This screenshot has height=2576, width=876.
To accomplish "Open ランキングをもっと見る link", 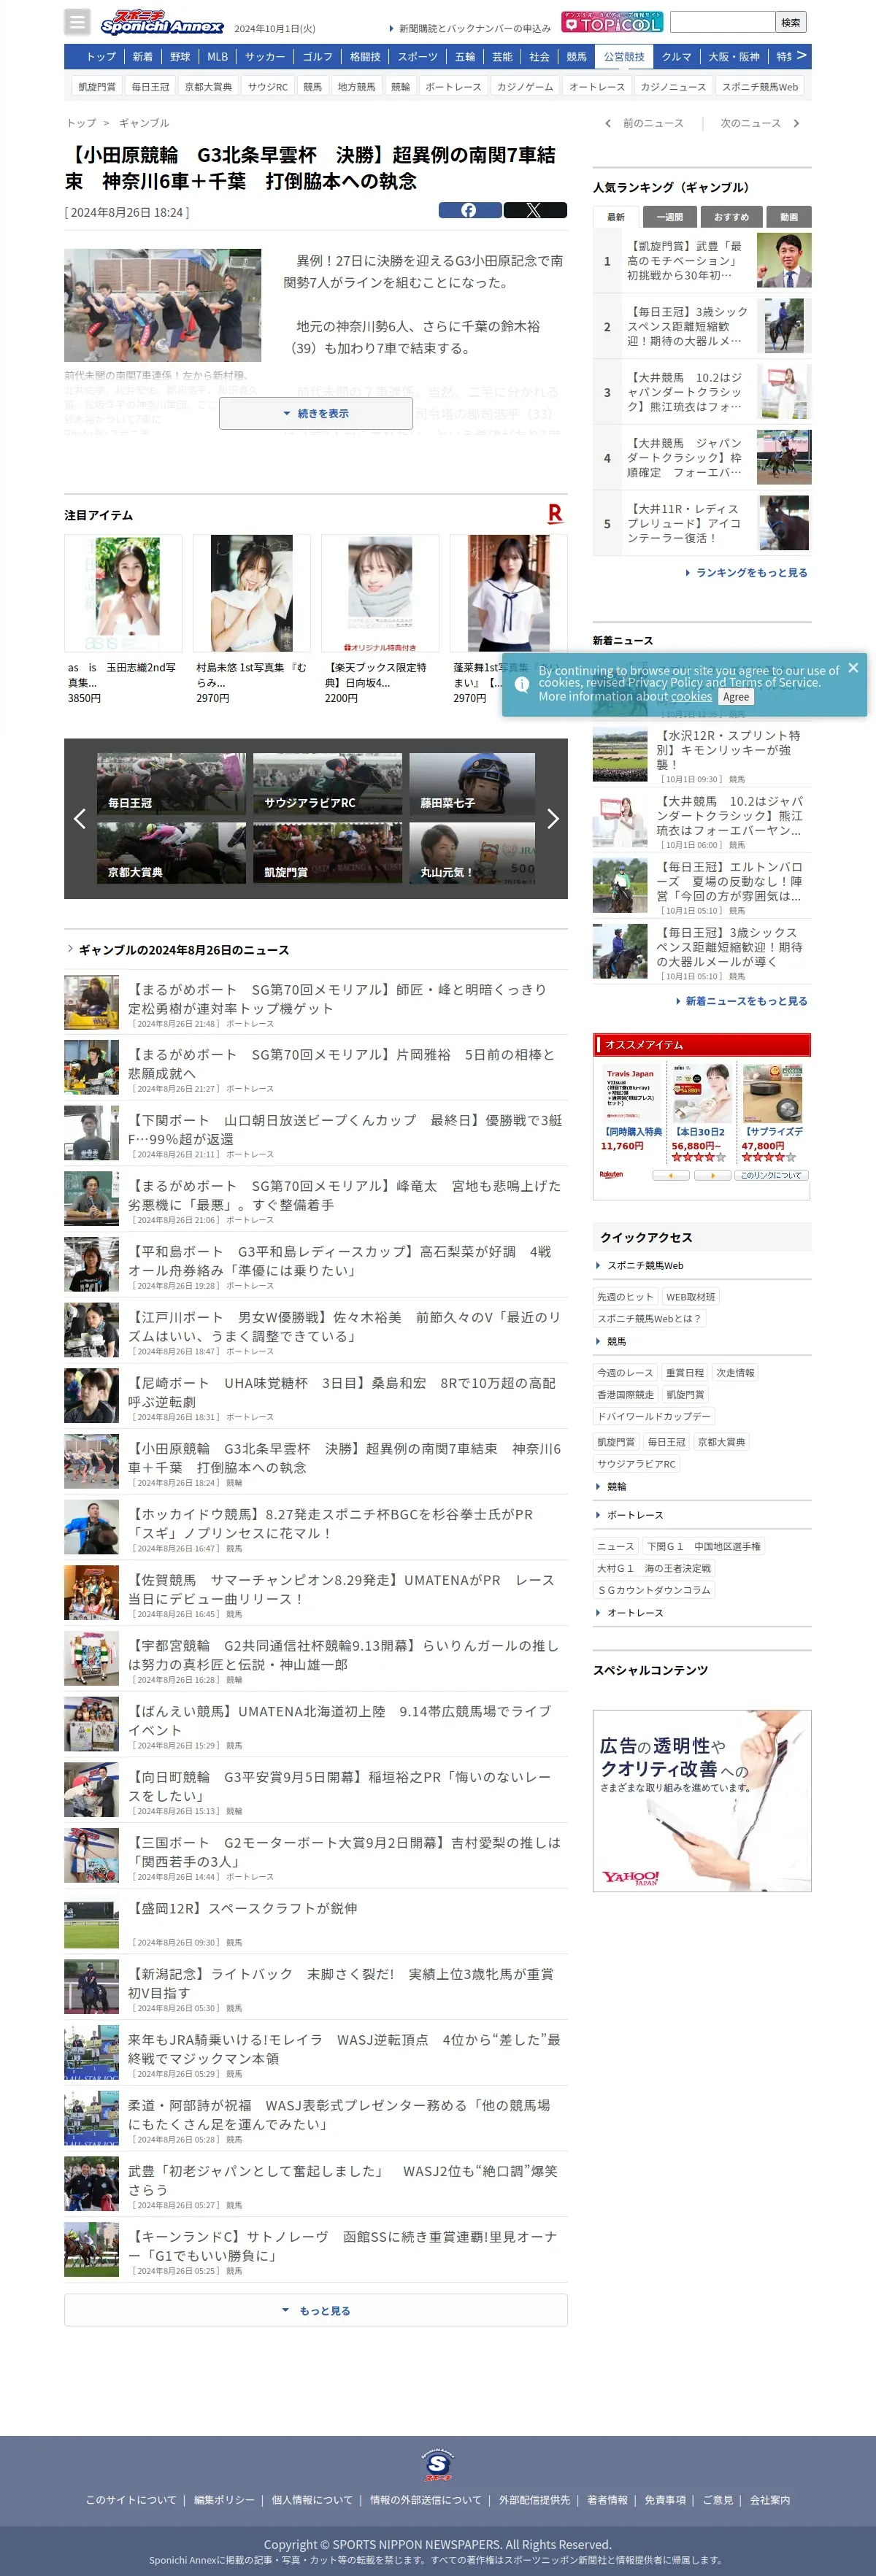I will tap(746, 573).
